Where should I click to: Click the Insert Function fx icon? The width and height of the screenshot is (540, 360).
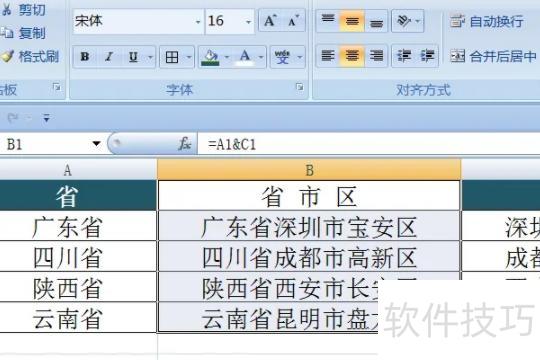pyautogui.click(x=185, y=144)
